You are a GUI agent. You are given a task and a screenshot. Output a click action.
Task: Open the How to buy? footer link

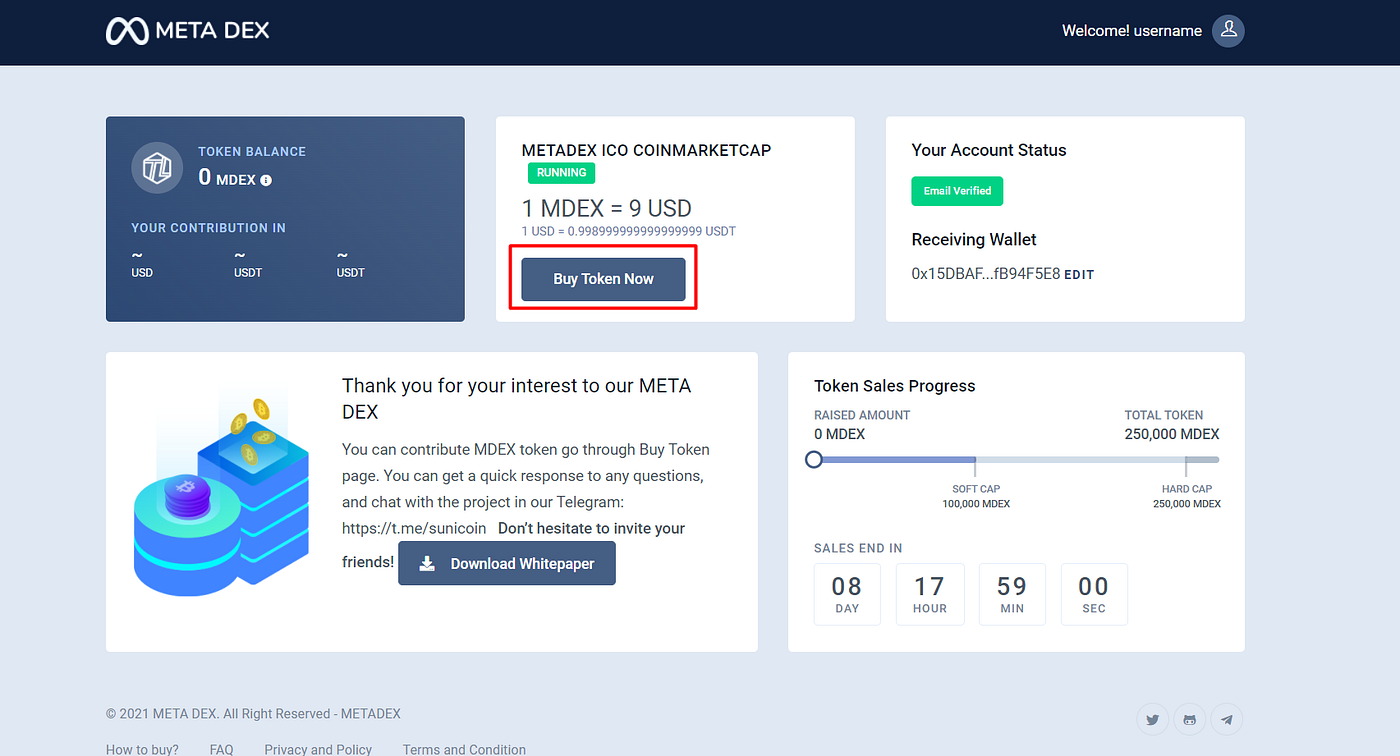pyautogui.click(x=143, y=749)
